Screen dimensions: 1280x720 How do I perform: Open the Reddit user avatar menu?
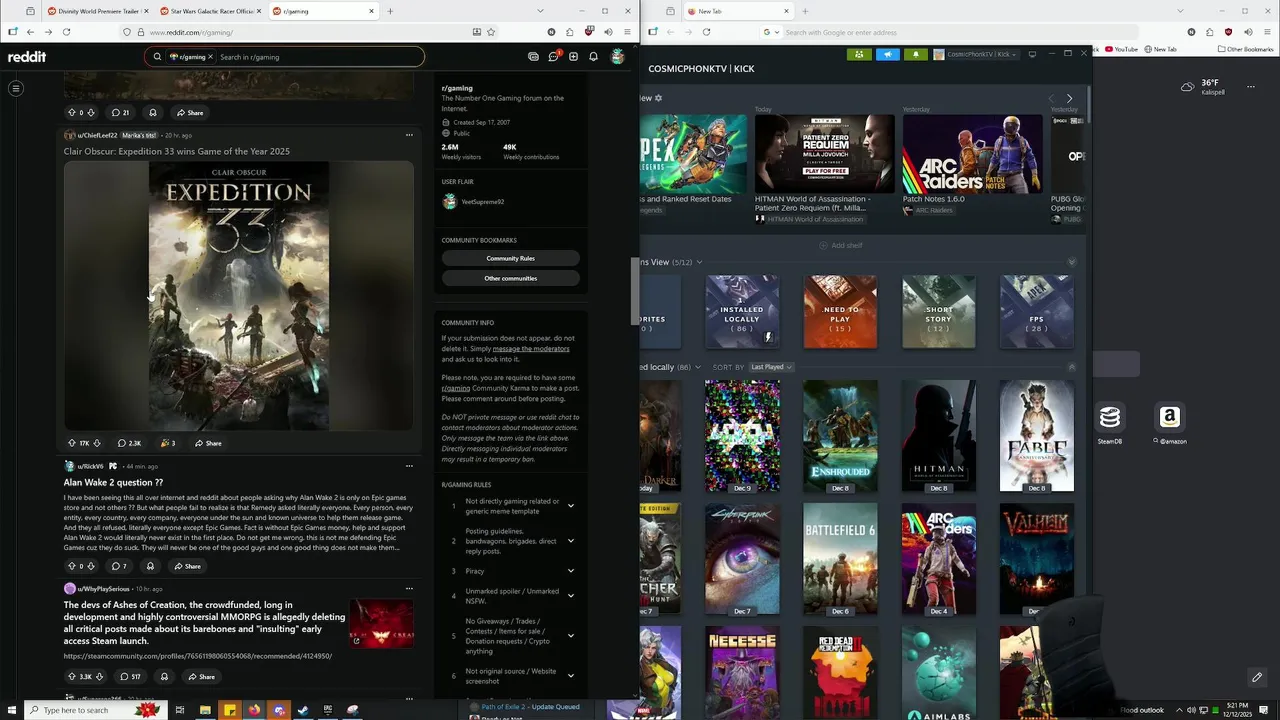[x=618, y=57]
